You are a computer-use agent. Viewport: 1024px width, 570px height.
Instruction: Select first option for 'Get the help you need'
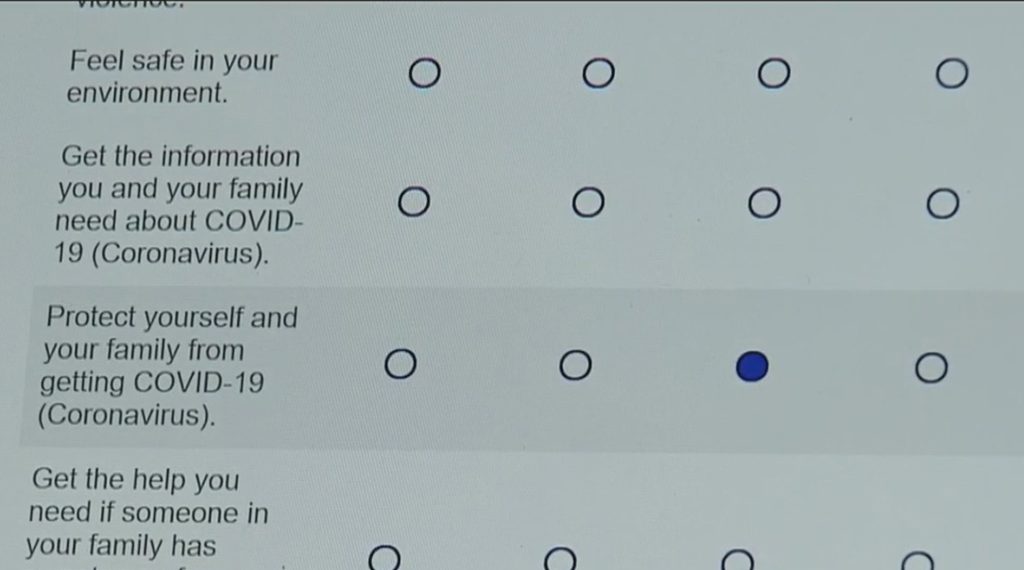coord(385,558)
